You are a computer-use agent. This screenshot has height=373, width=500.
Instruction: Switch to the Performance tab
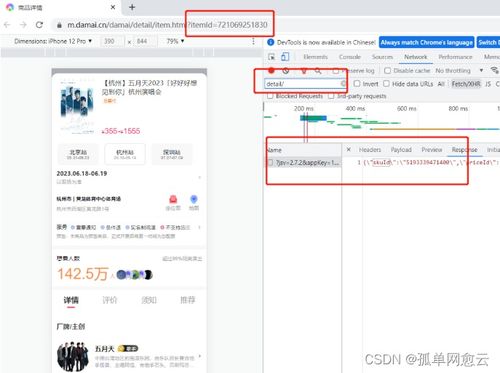tap(455, 57)
